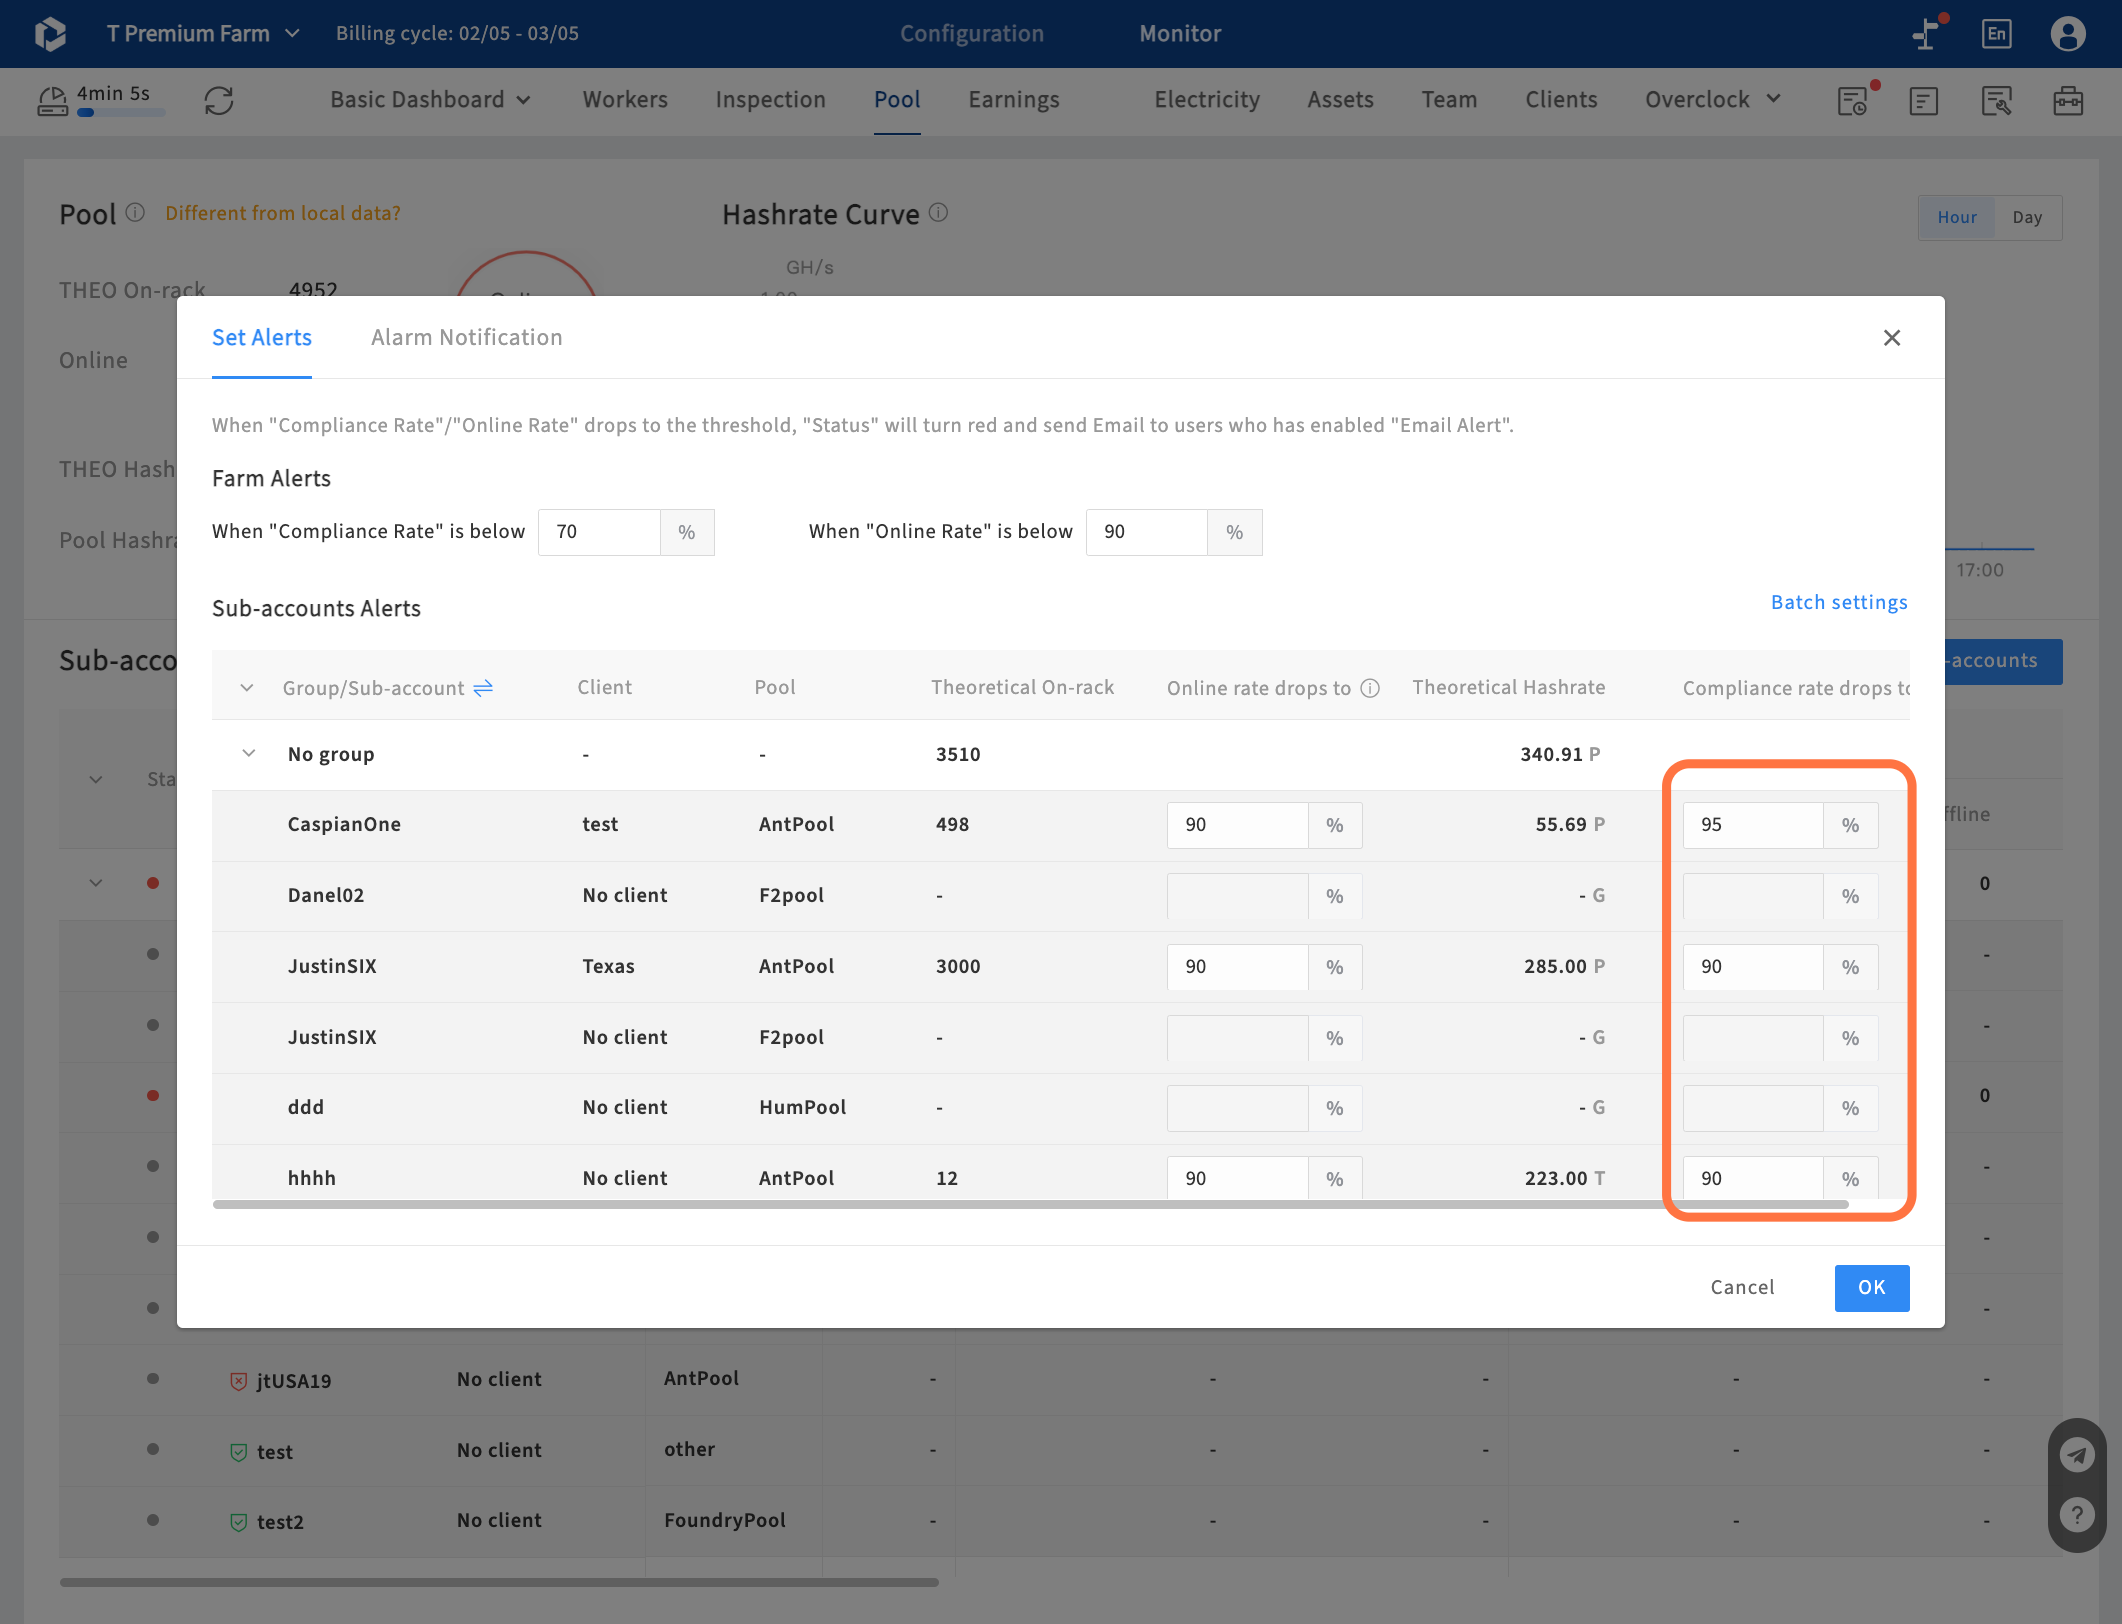Viewport: 2122px width, 1624px height.
Task: Click the miner scan timer icon
Action: coord(53,100)
